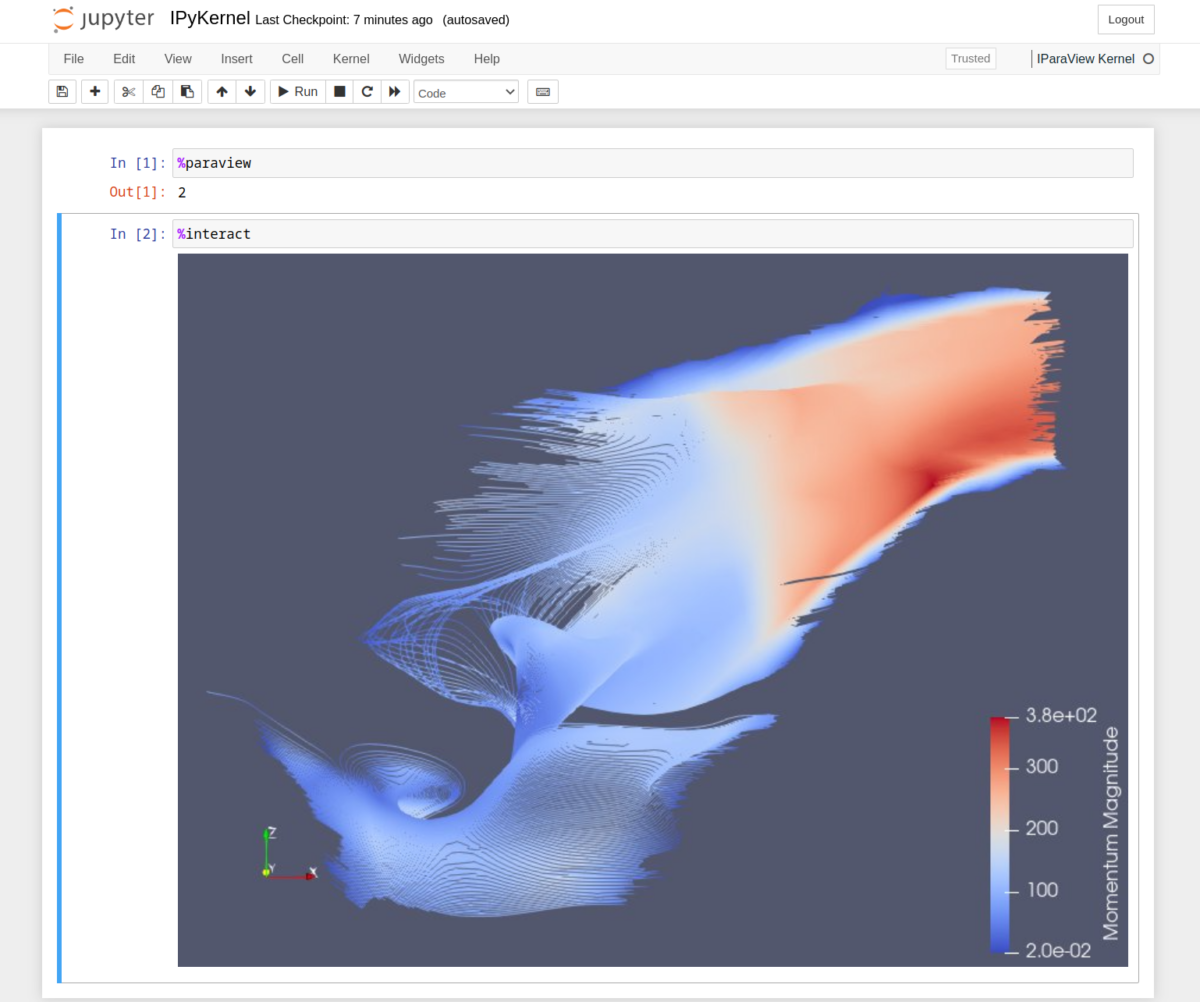Viewport: 1200px width, 1002px height.
Task: Insert a new cell below using plus icon
Action: (94, 91)
